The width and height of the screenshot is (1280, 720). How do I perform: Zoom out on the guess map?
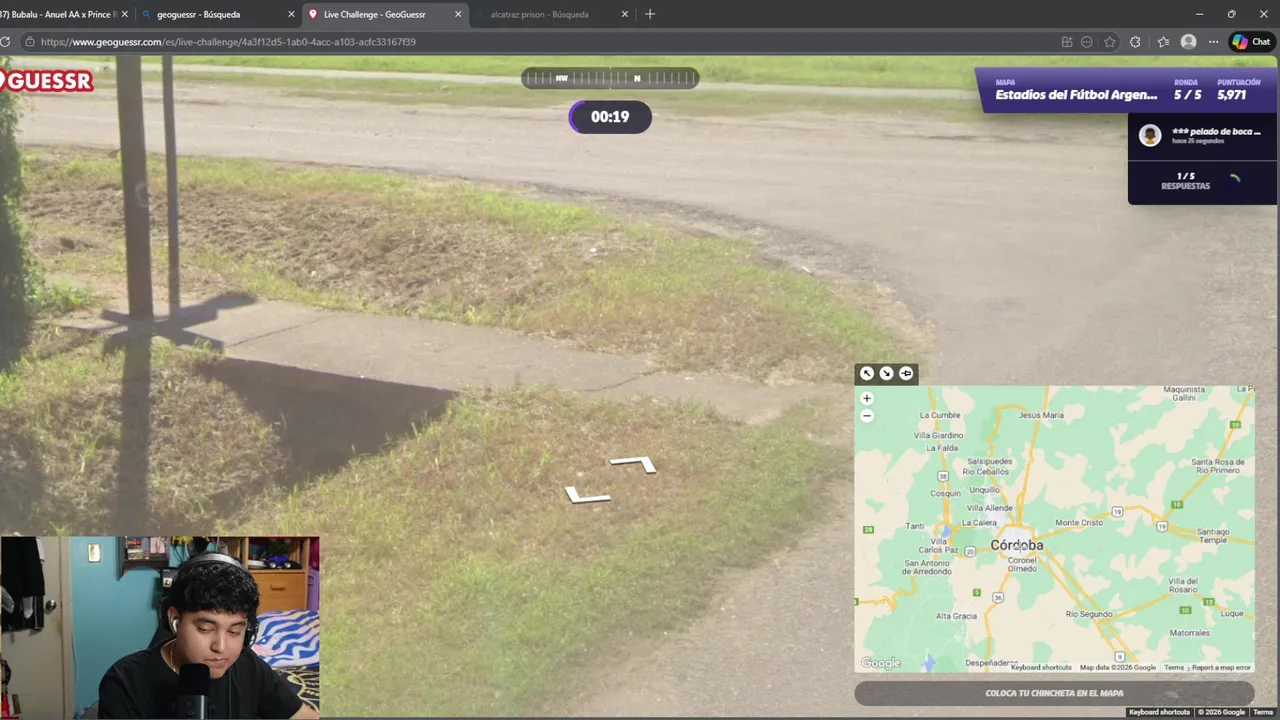coord(867,415)
